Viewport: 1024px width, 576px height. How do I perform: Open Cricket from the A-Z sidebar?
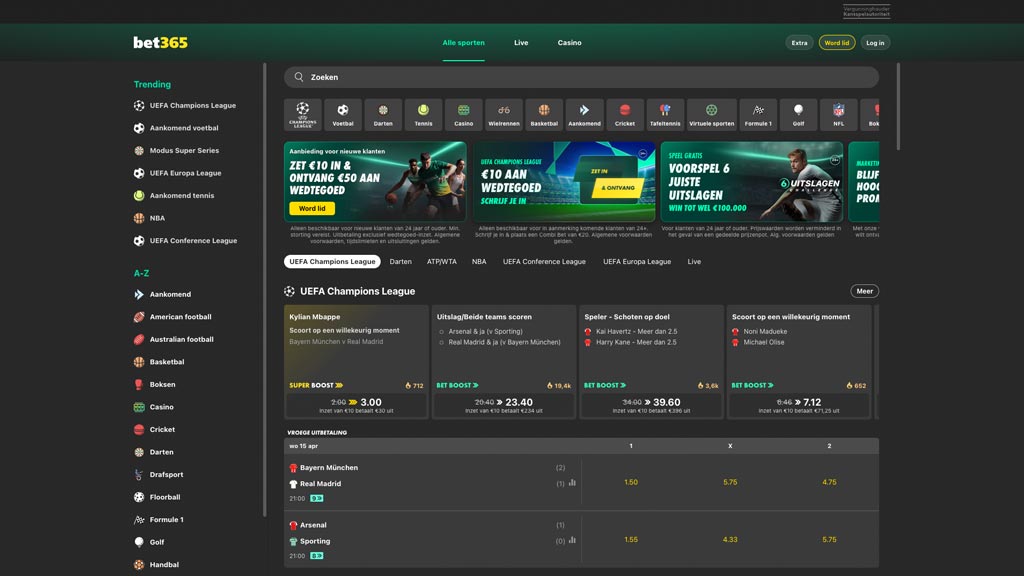[x=161, y=429]
